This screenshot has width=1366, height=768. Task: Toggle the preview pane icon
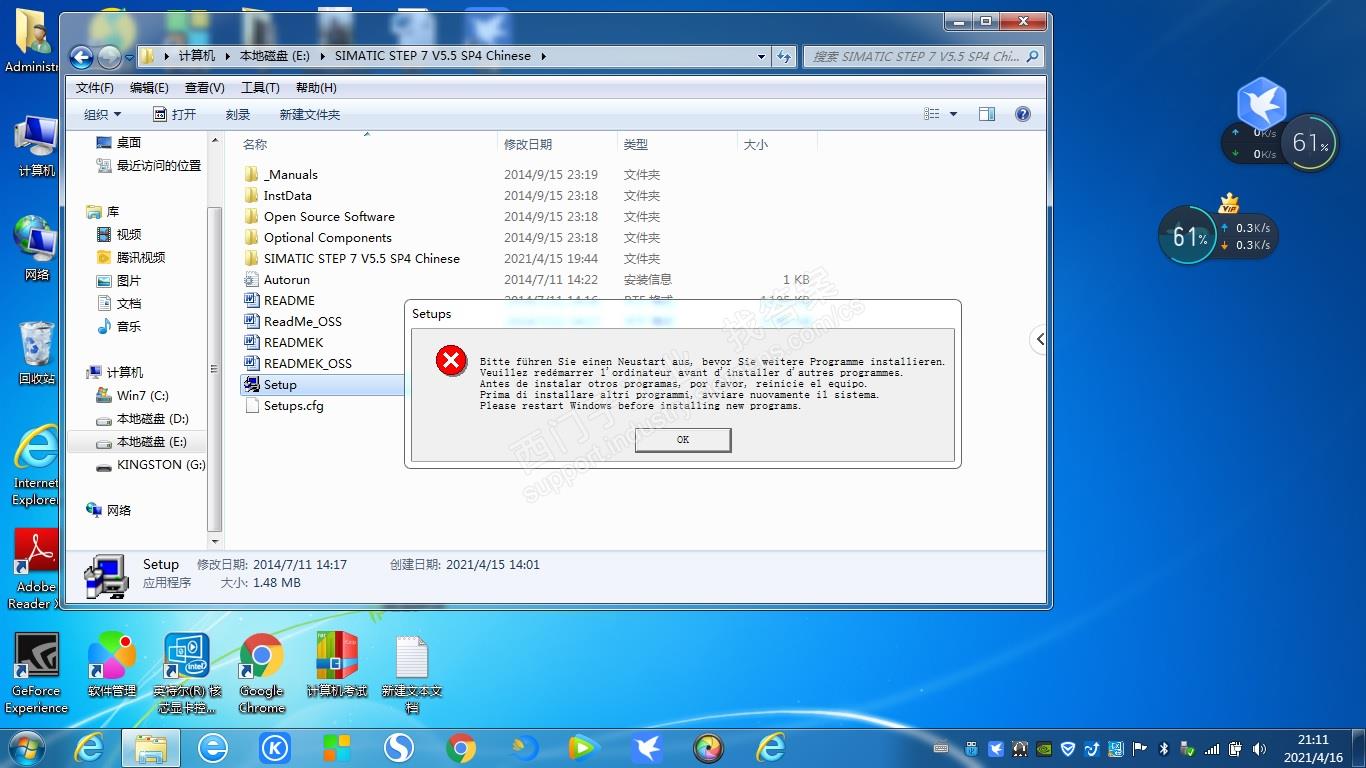987,114
